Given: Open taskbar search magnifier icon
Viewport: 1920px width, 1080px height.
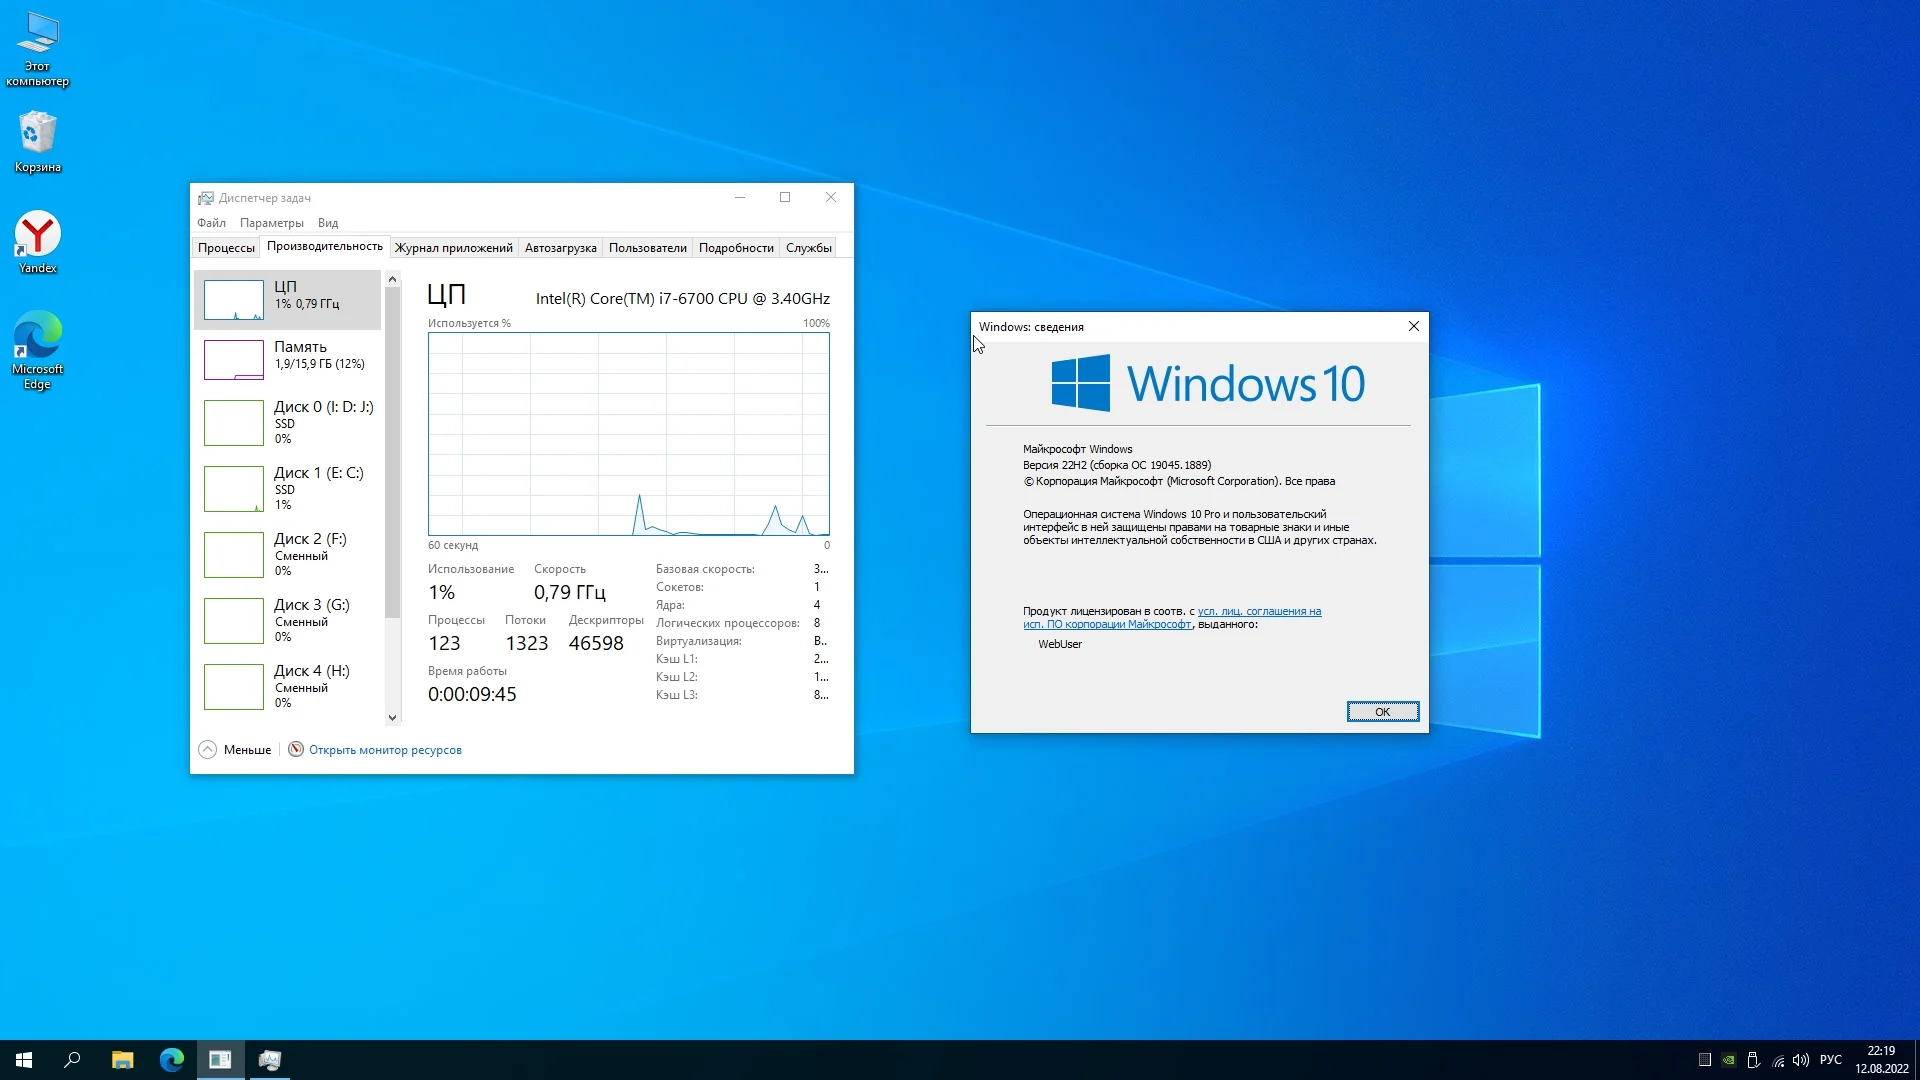Looking at the screenshot, I should tap(72, 1060).
